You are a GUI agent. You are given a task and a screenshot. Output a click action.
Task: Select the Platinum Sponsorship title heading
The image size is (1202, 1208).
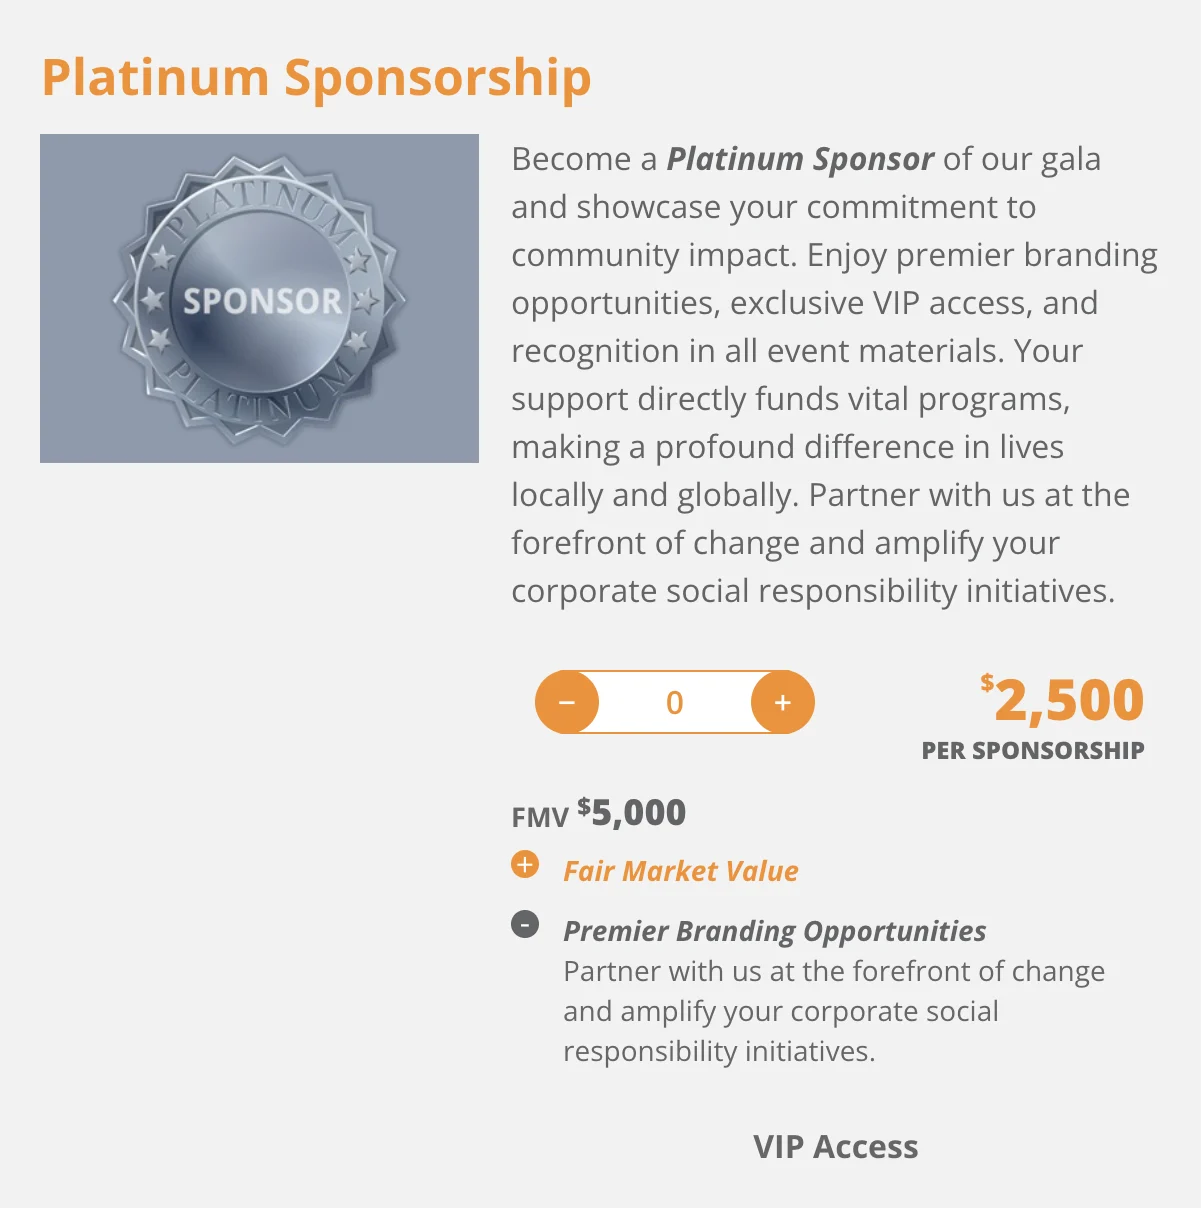316,77
